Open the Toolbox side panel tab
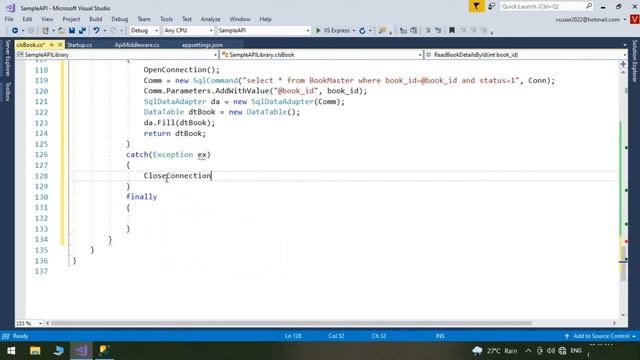This screenshot has height=360, width=640. pos(7,92)
